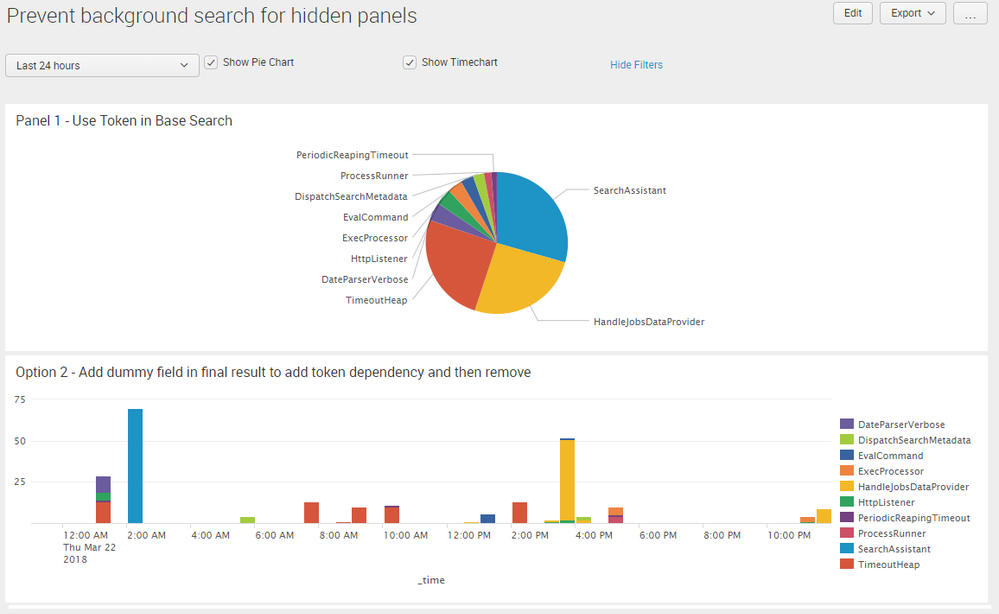This screenshot has width=999, height=614.
Task: Click the TimeoutHeap pie chart label
Action: click(377, 300)
